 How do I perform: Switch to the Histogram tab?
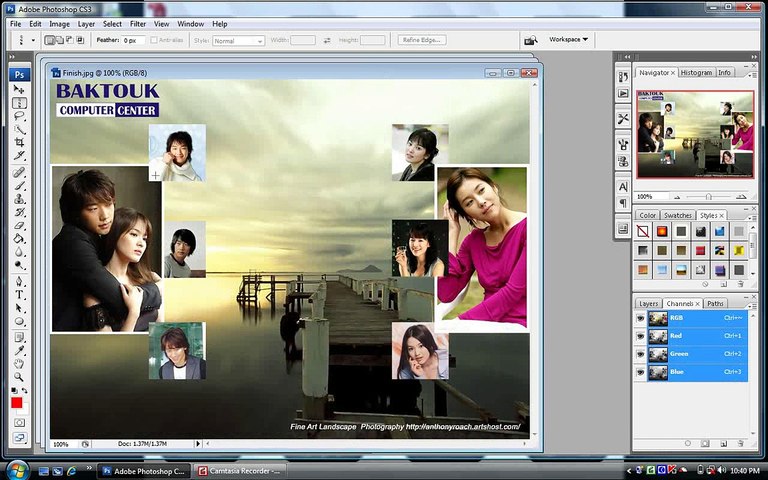point(696,72)
